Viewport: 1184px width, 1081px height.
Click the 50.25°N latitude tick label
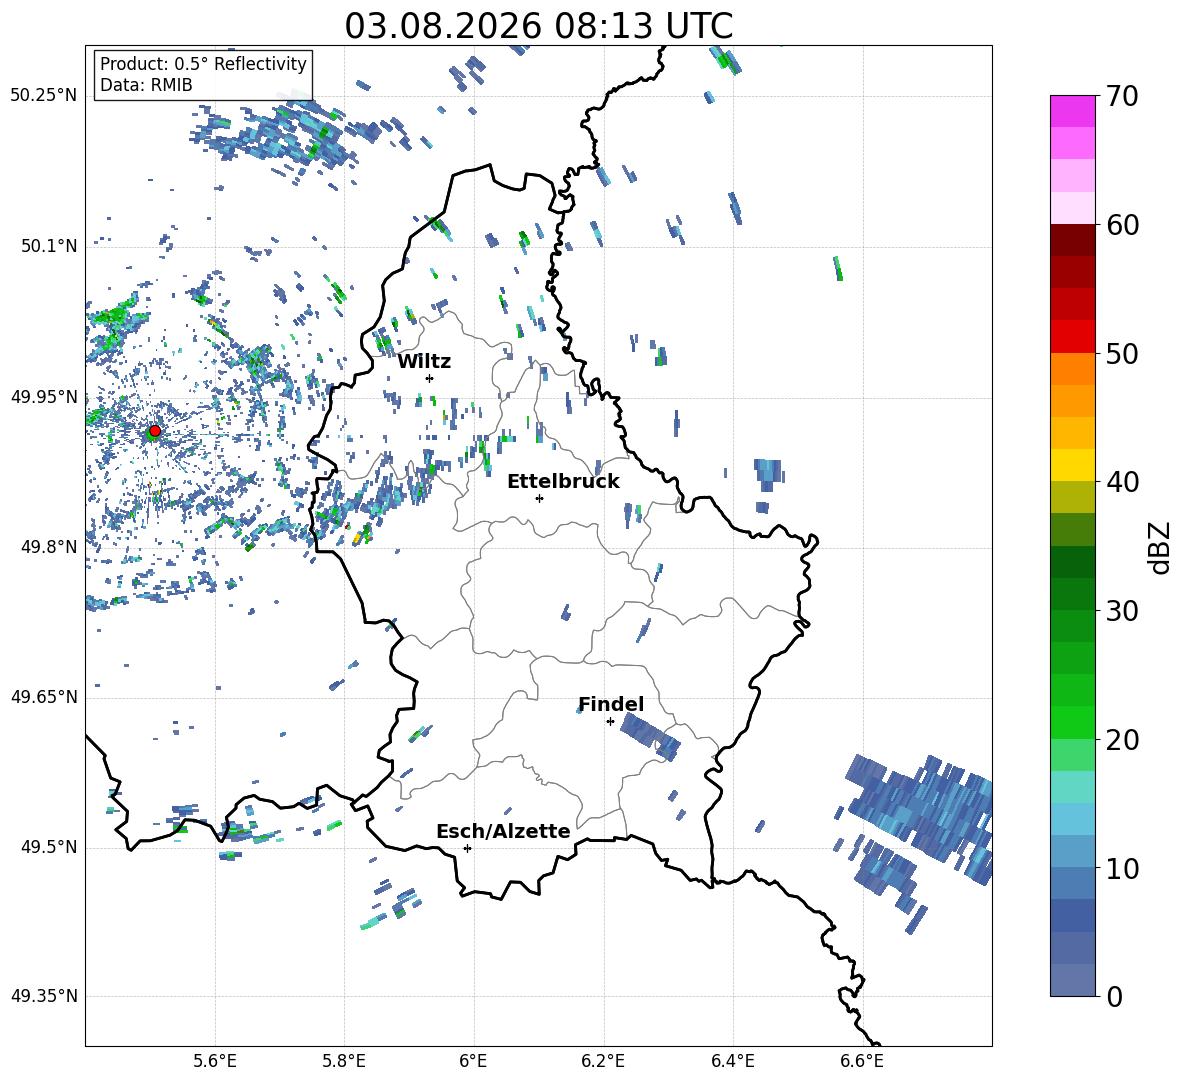point(43,96)
